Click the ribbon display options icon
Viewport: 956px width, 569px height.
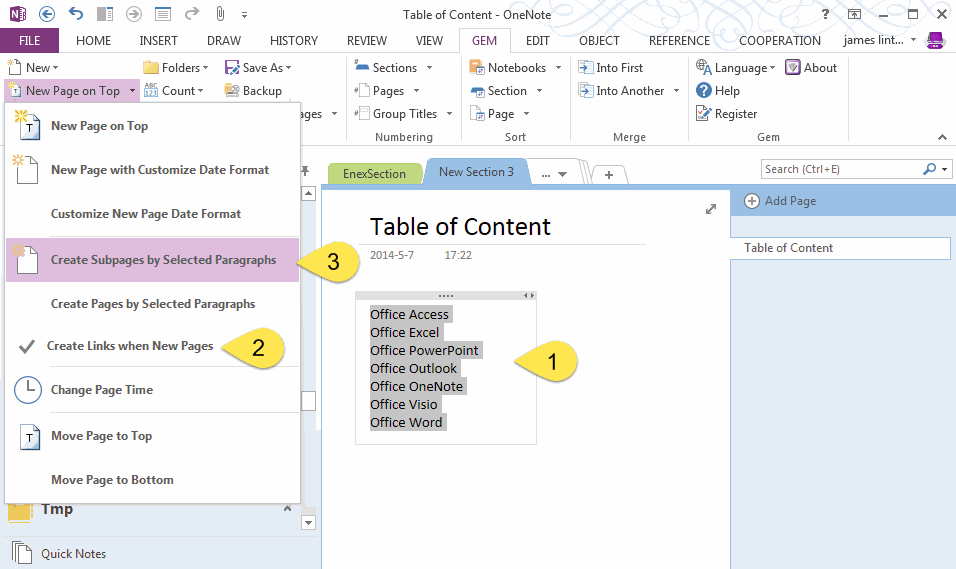click(855, 13)
